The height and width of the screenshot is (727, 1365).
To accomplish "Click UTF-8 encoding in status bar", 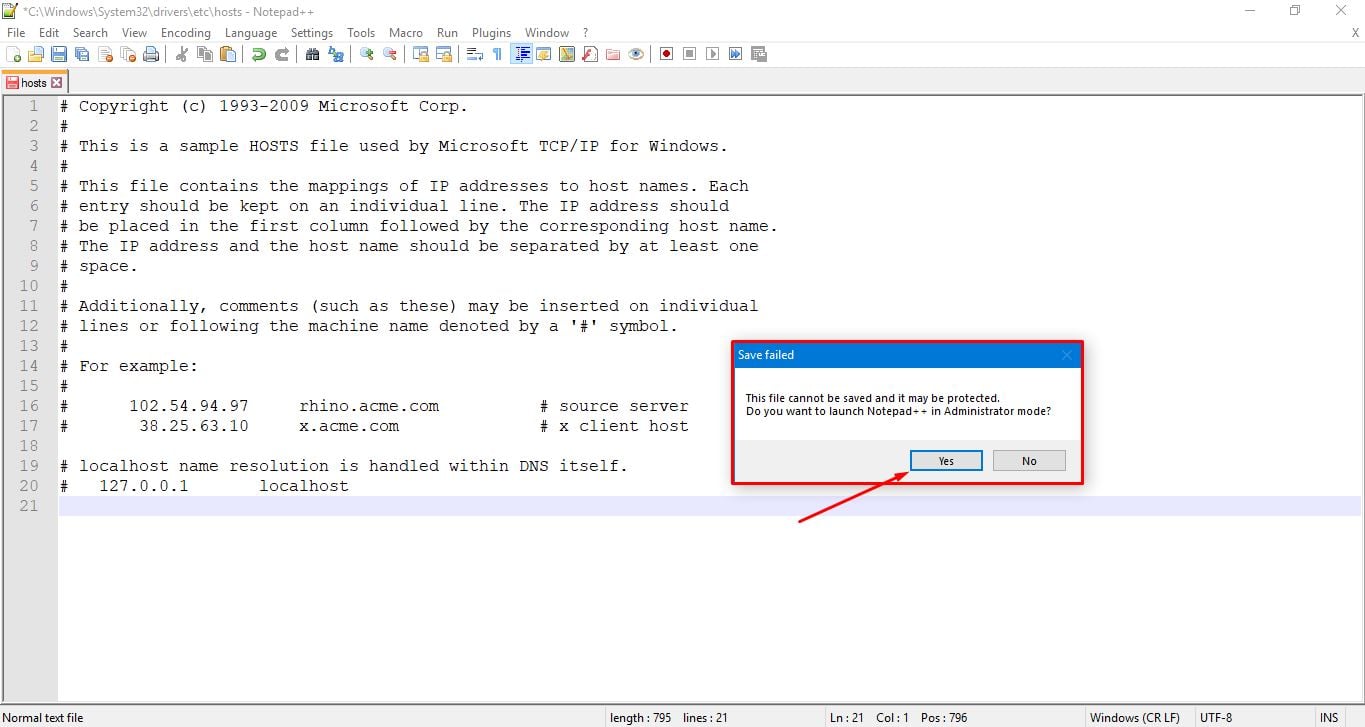I will click(1217, 718).
